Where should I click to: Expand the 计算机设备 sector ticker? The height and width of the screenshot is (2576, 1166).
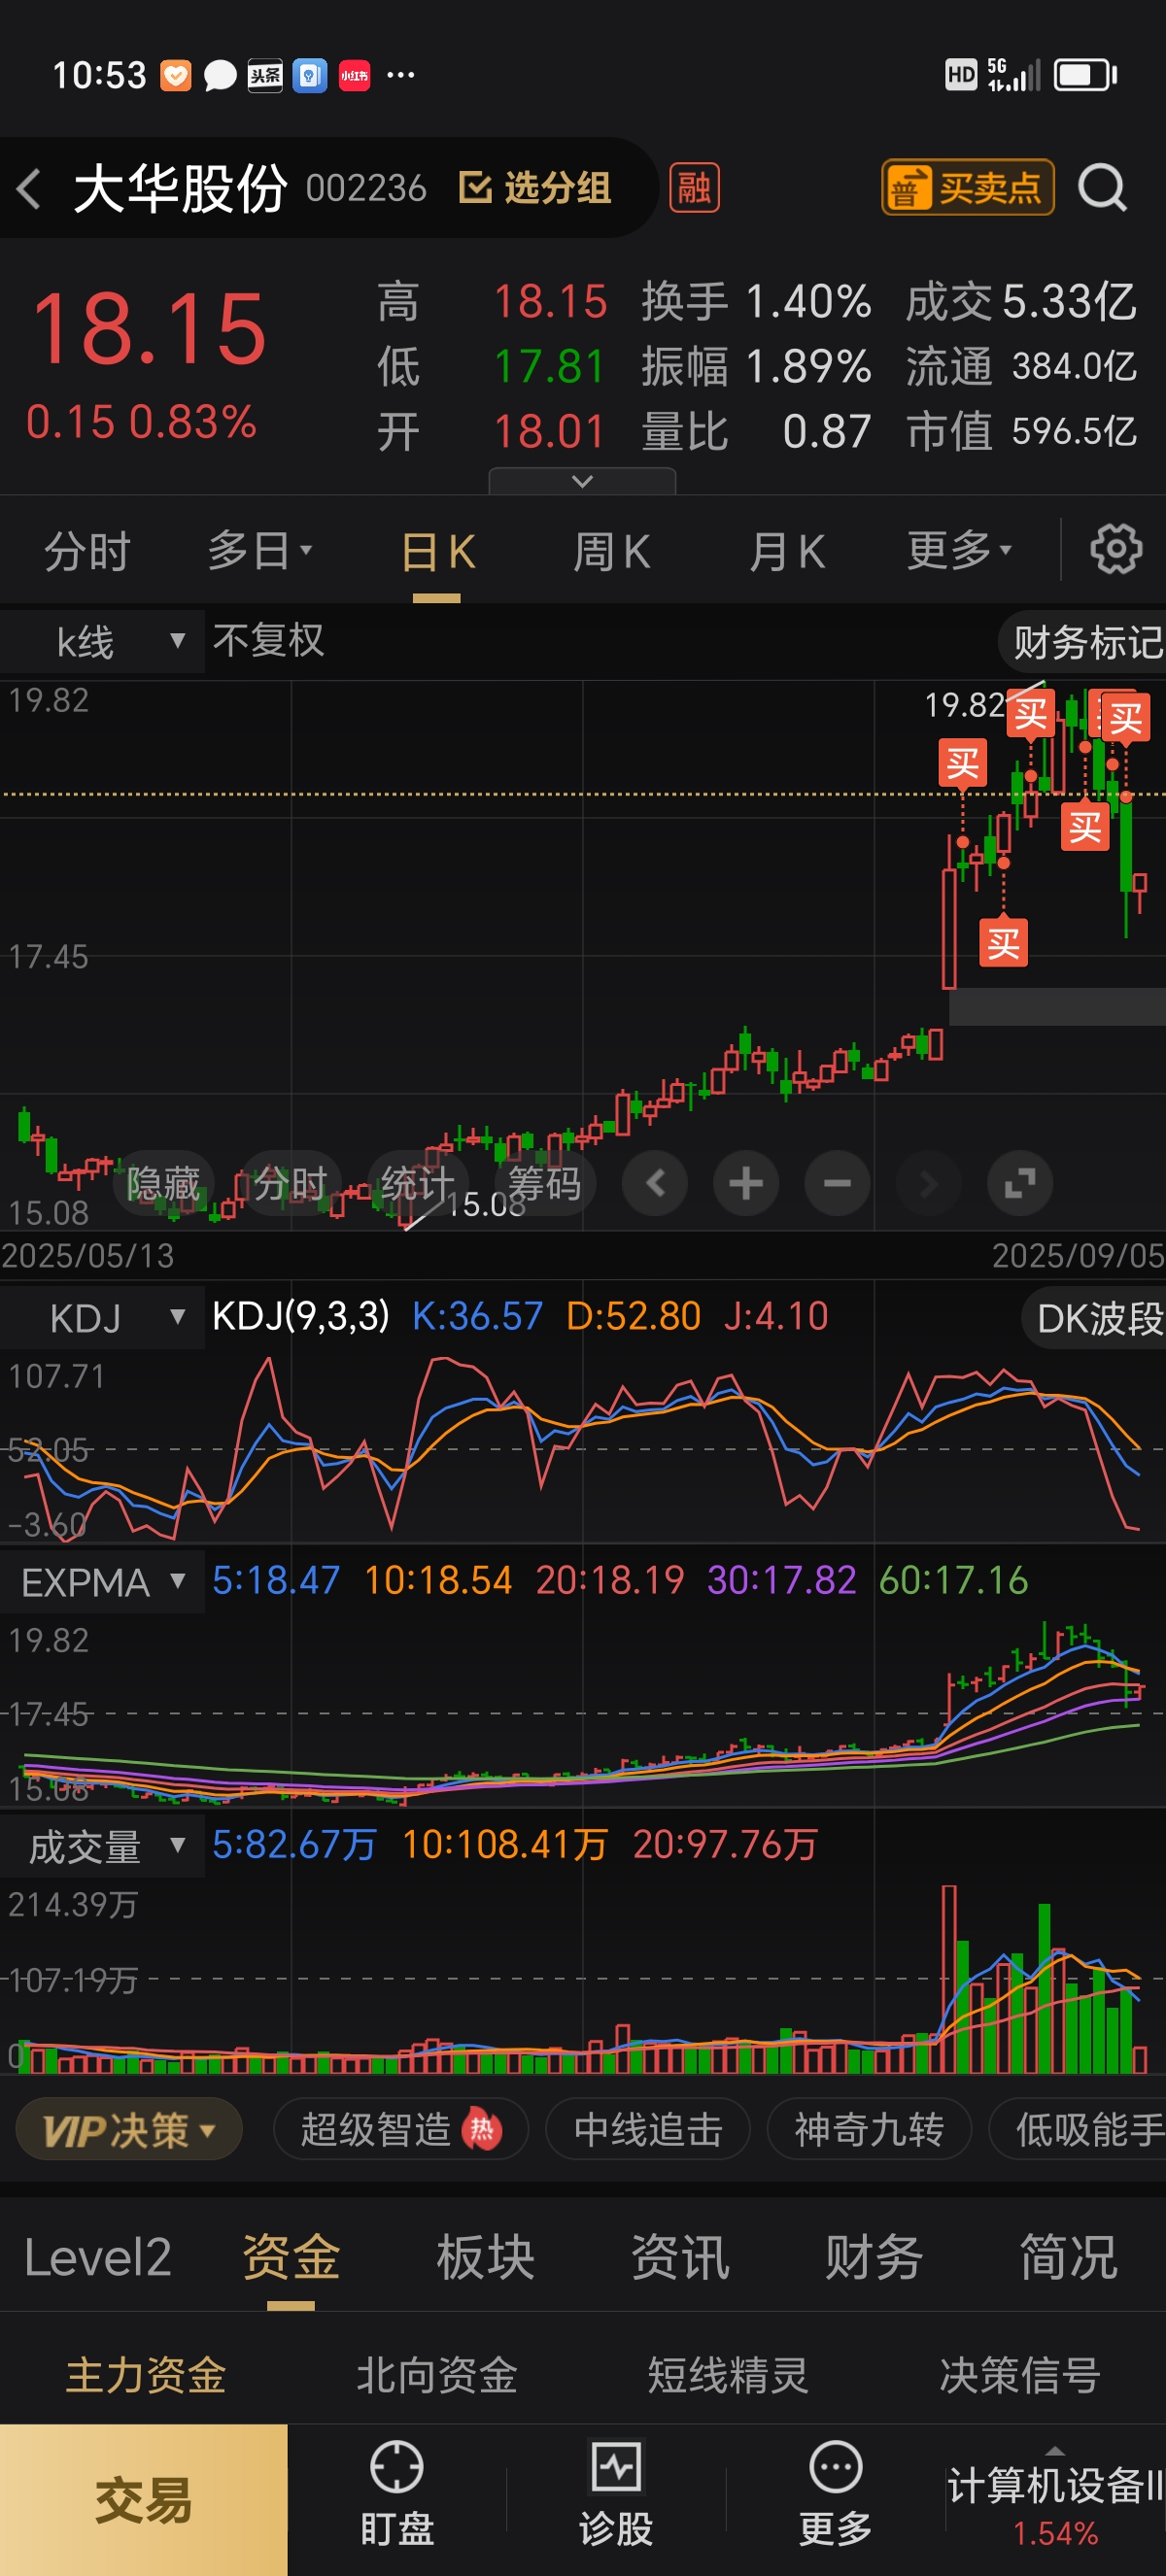1055,2500
